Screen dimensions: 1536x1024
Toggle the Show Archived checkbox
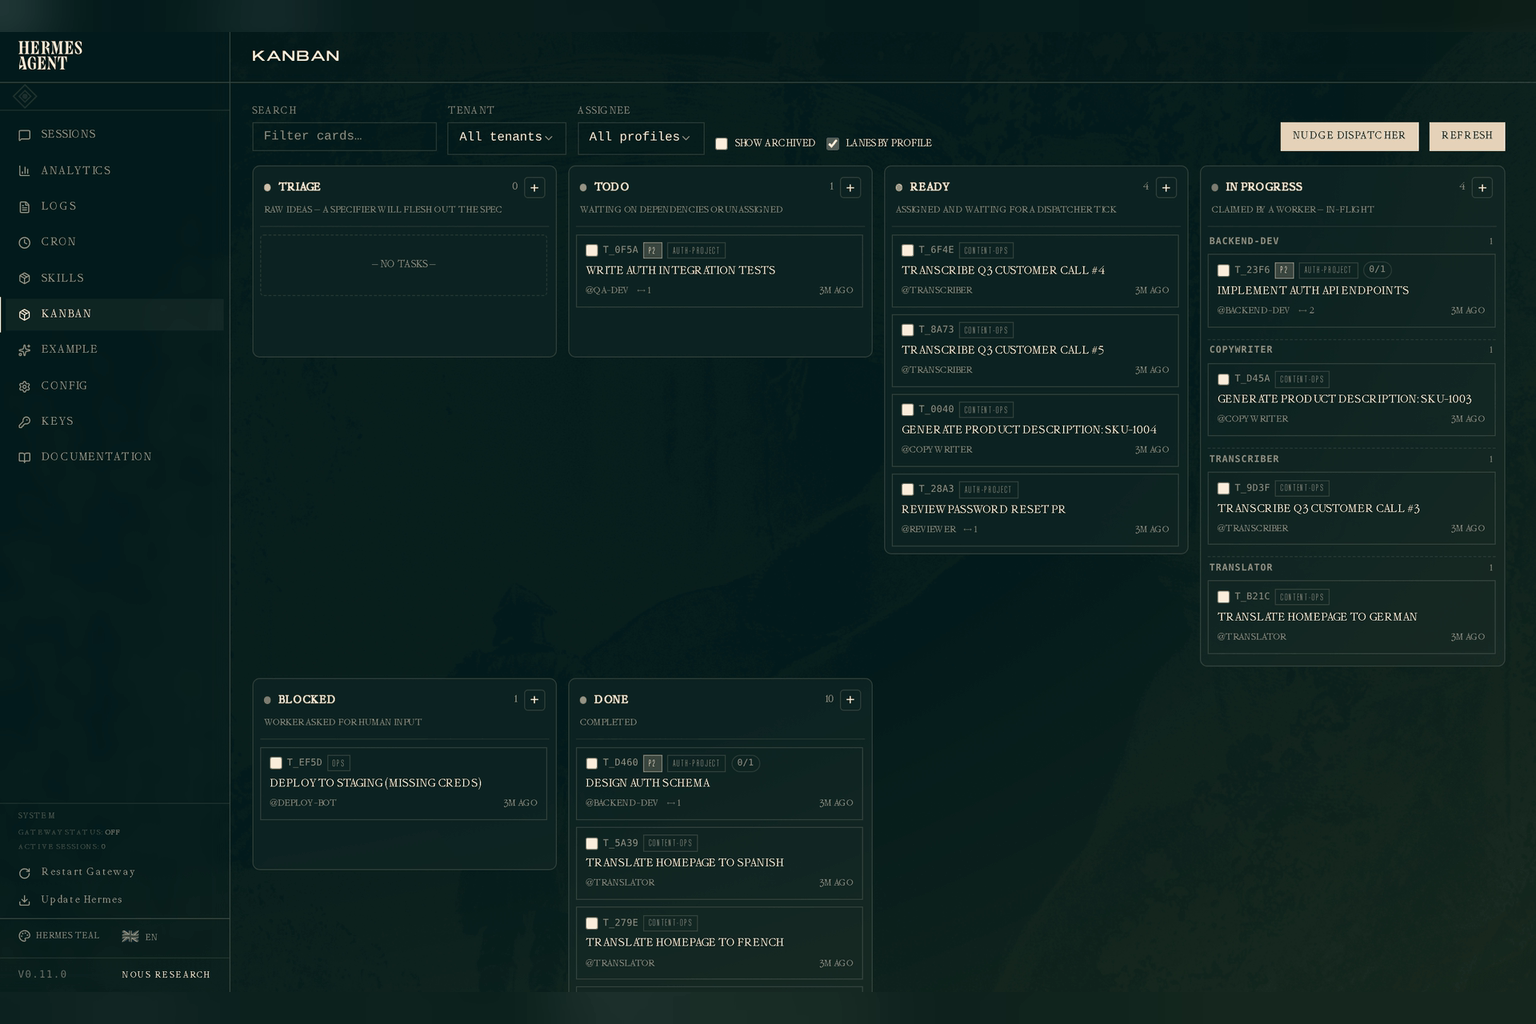tap(721, 144)
